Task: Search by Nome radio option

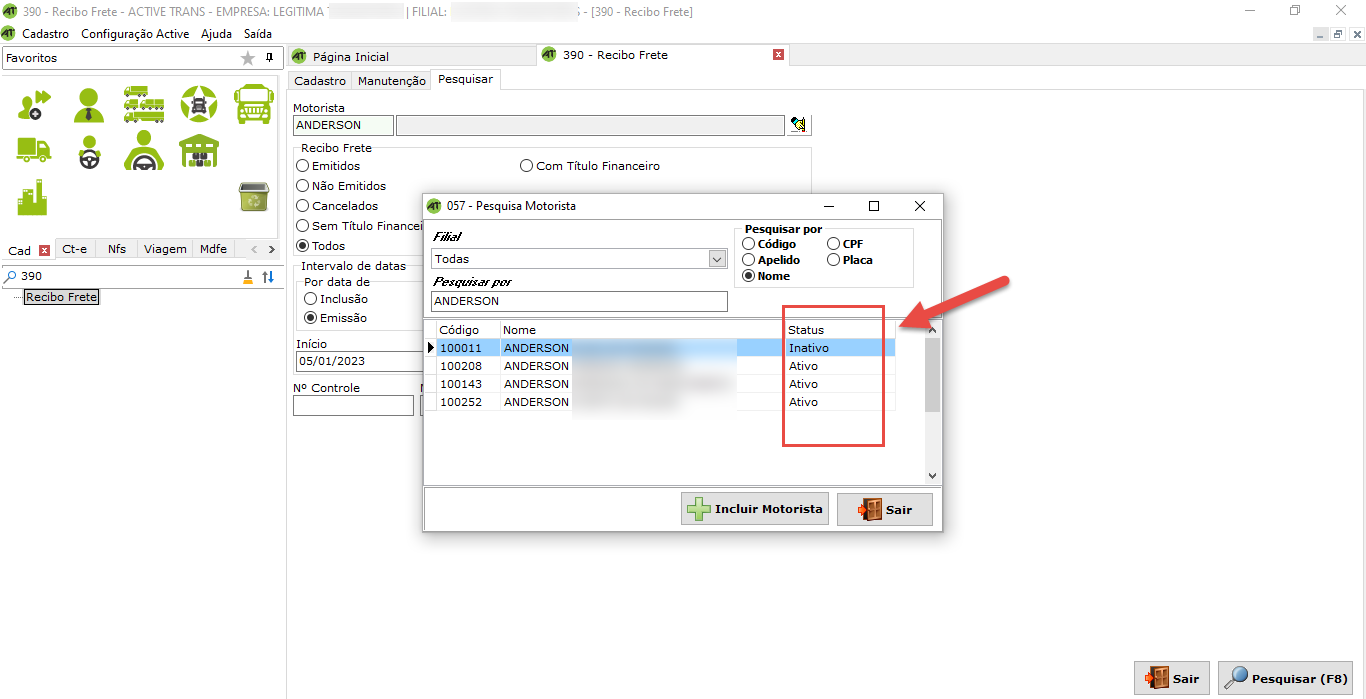Action: point(749,276)
